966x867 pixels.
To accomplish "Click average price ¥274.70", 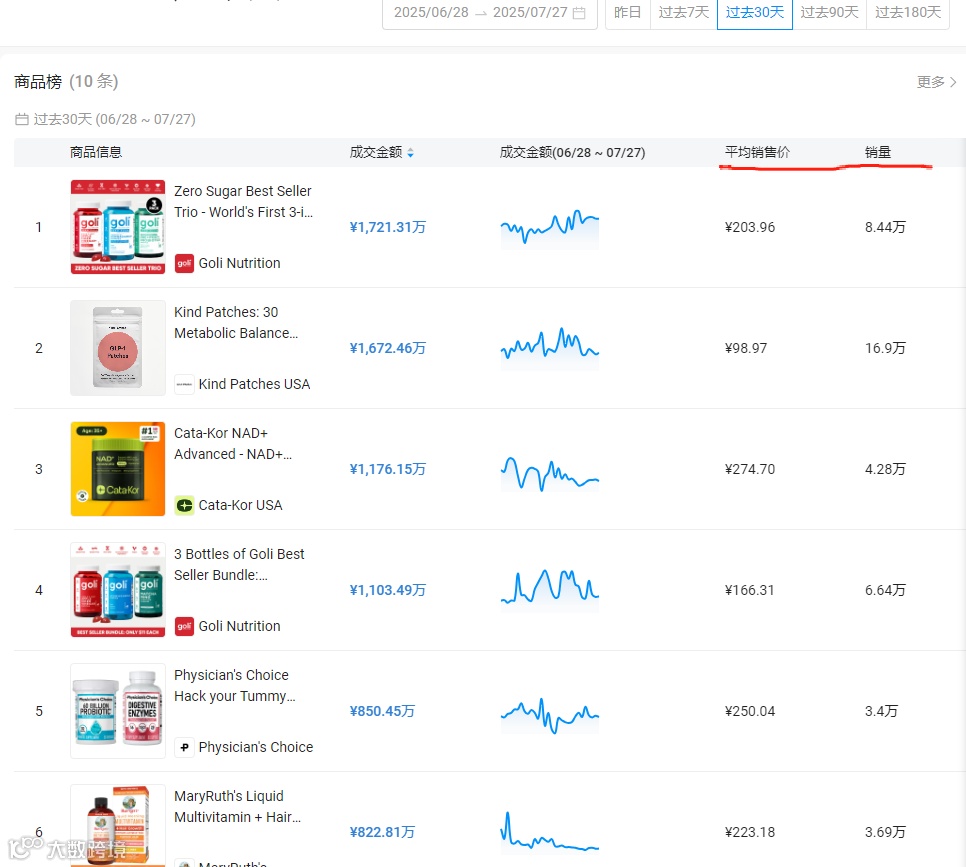I will coord(750,470).
